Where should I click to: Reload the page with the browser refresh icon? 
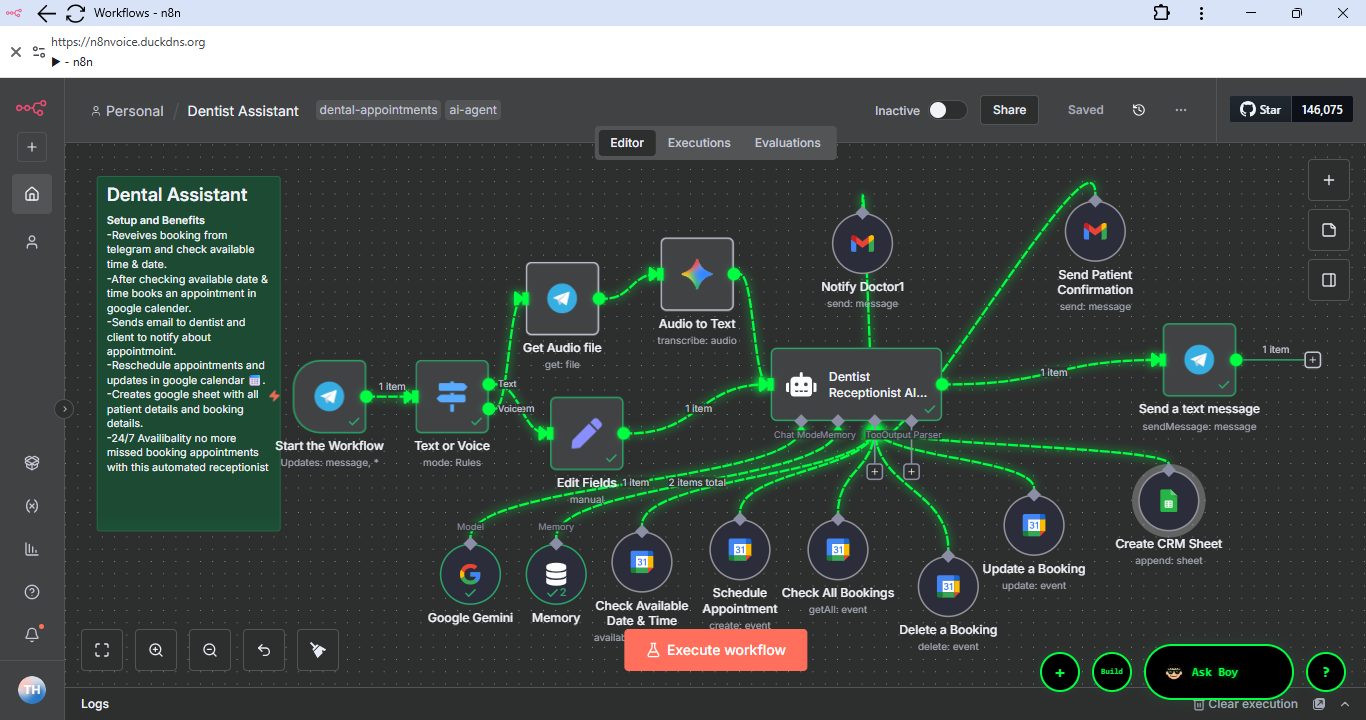click(75, 13)
